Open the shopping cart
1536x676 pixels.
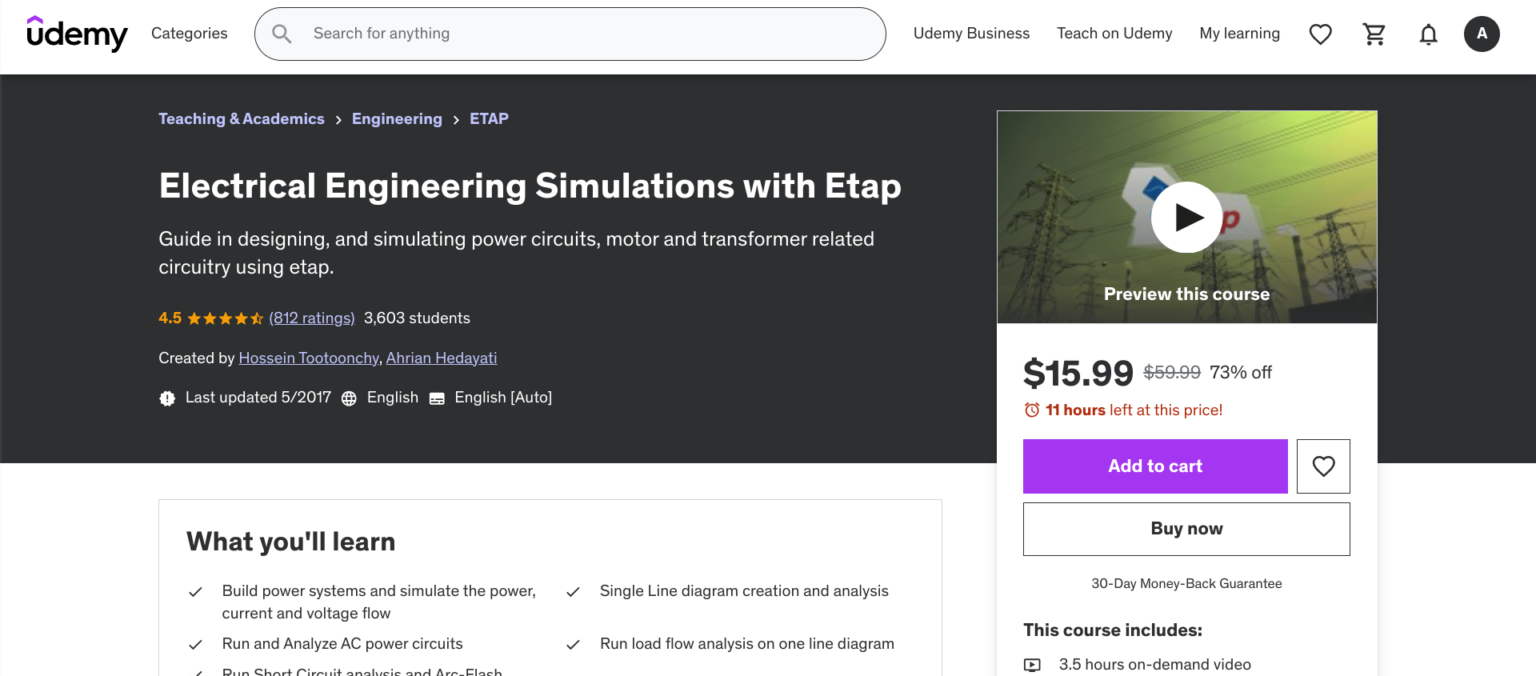pyautogui.click(x=1374, y=33)
